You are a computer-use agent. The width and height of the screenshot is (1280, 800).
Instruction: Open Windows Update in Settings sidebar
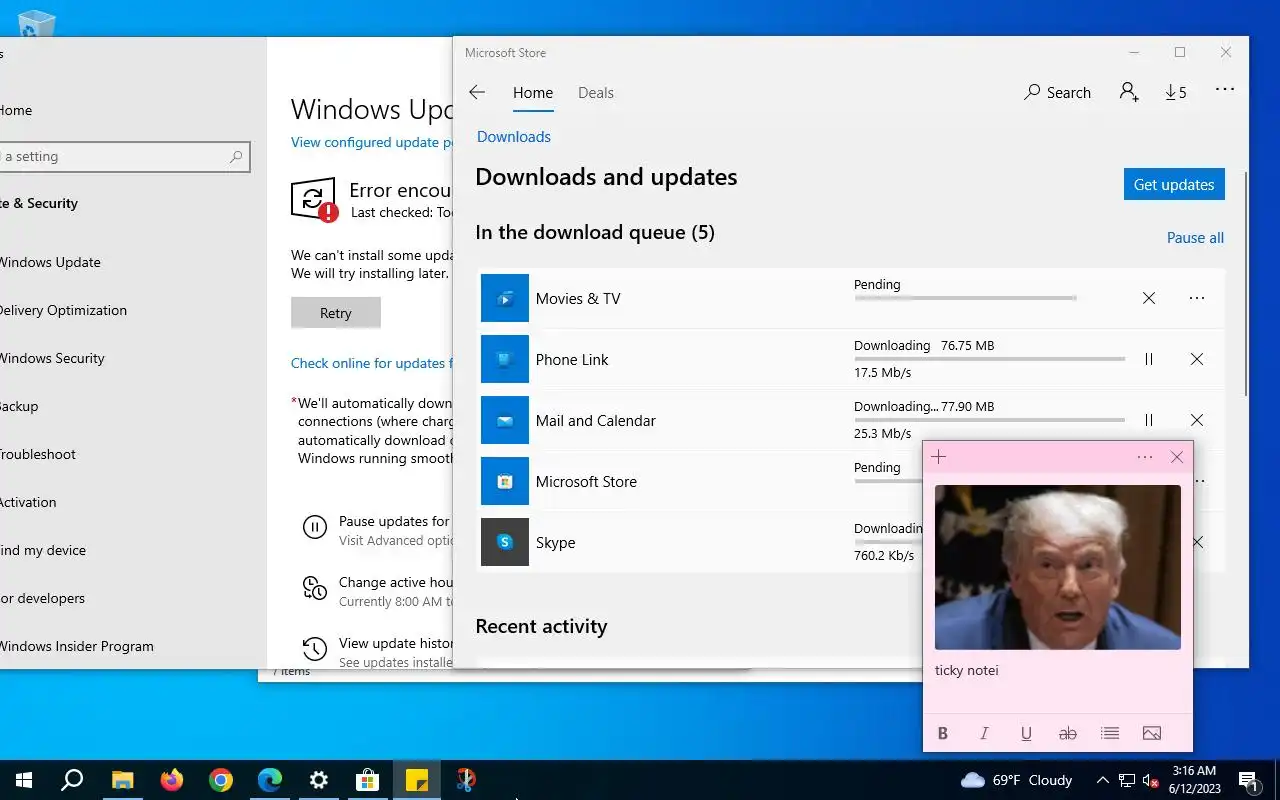click(x=50, y=262)
